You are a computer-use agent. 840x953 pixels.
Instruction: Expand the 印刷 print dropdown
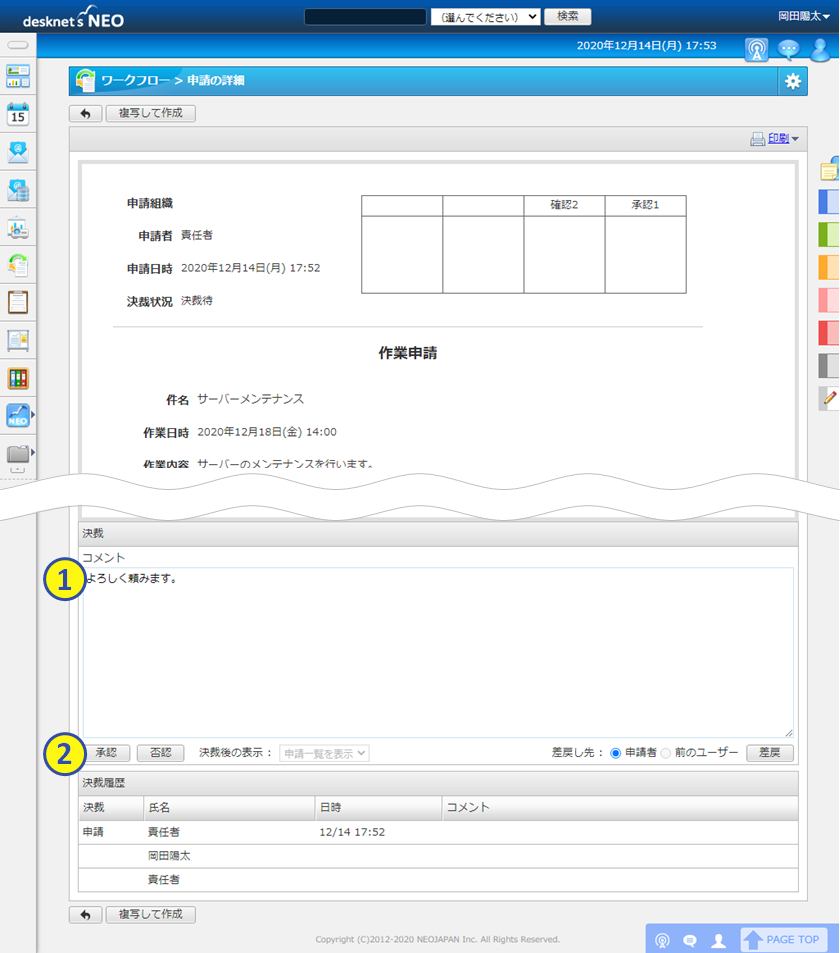click(x=776, y=139)
